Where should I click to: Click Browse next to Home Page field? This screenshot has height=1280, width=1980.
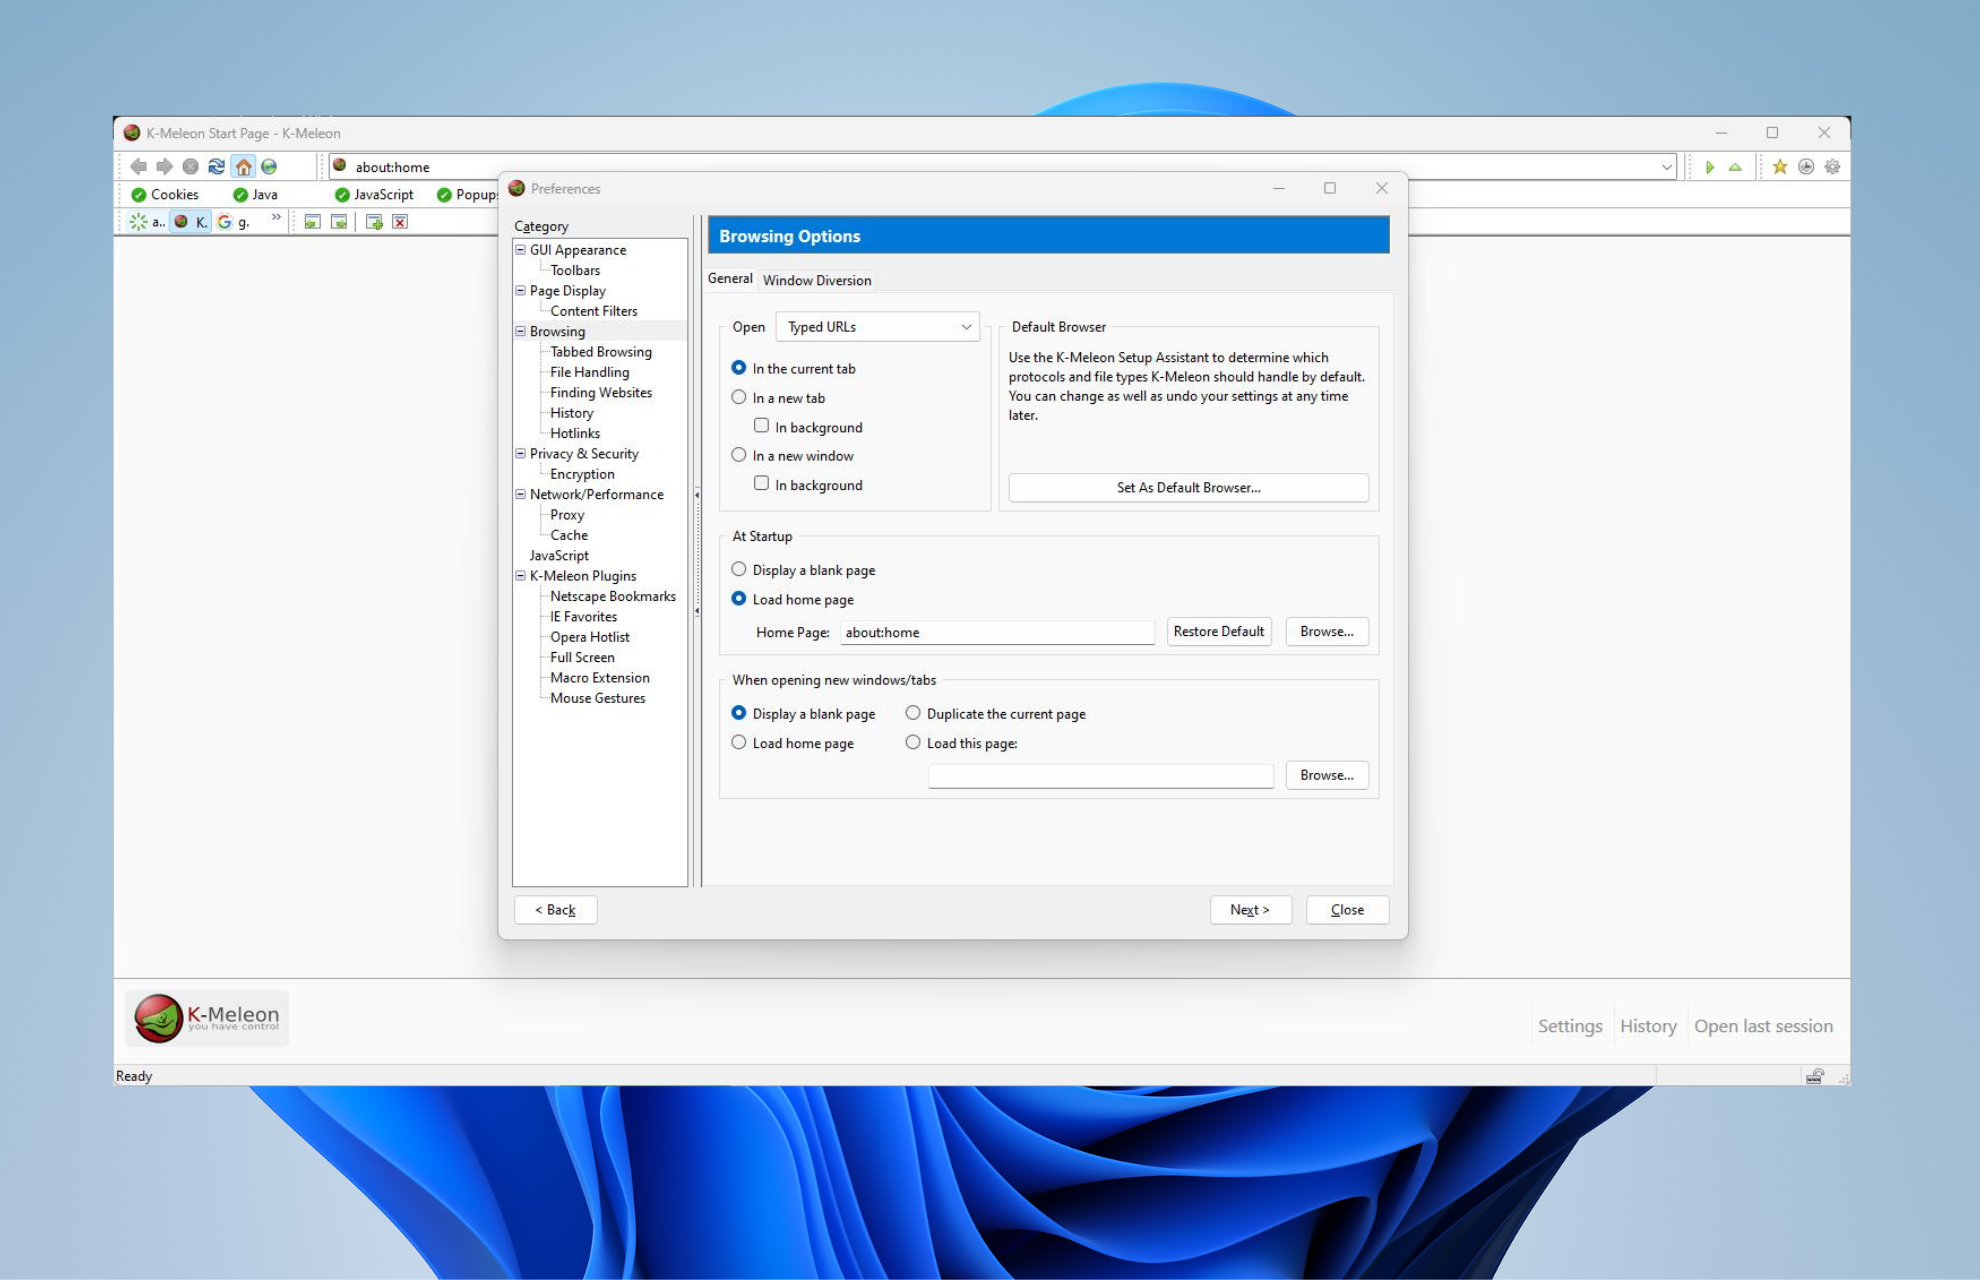click(1327, 632)
